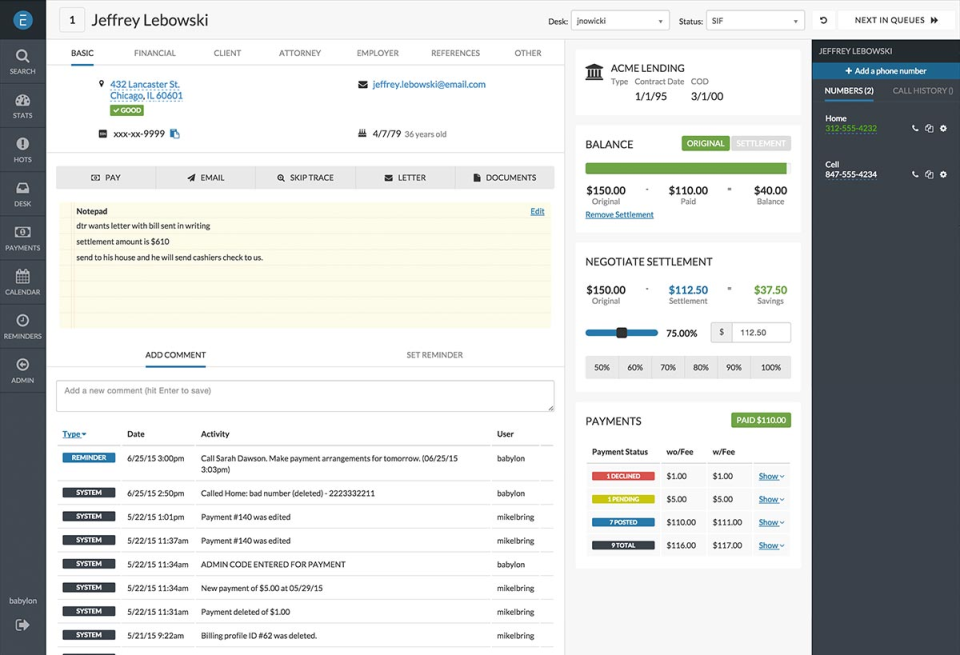Open the Set Reminder tab
The height and width of the screenshot is (655, 960).
(434, 355)
